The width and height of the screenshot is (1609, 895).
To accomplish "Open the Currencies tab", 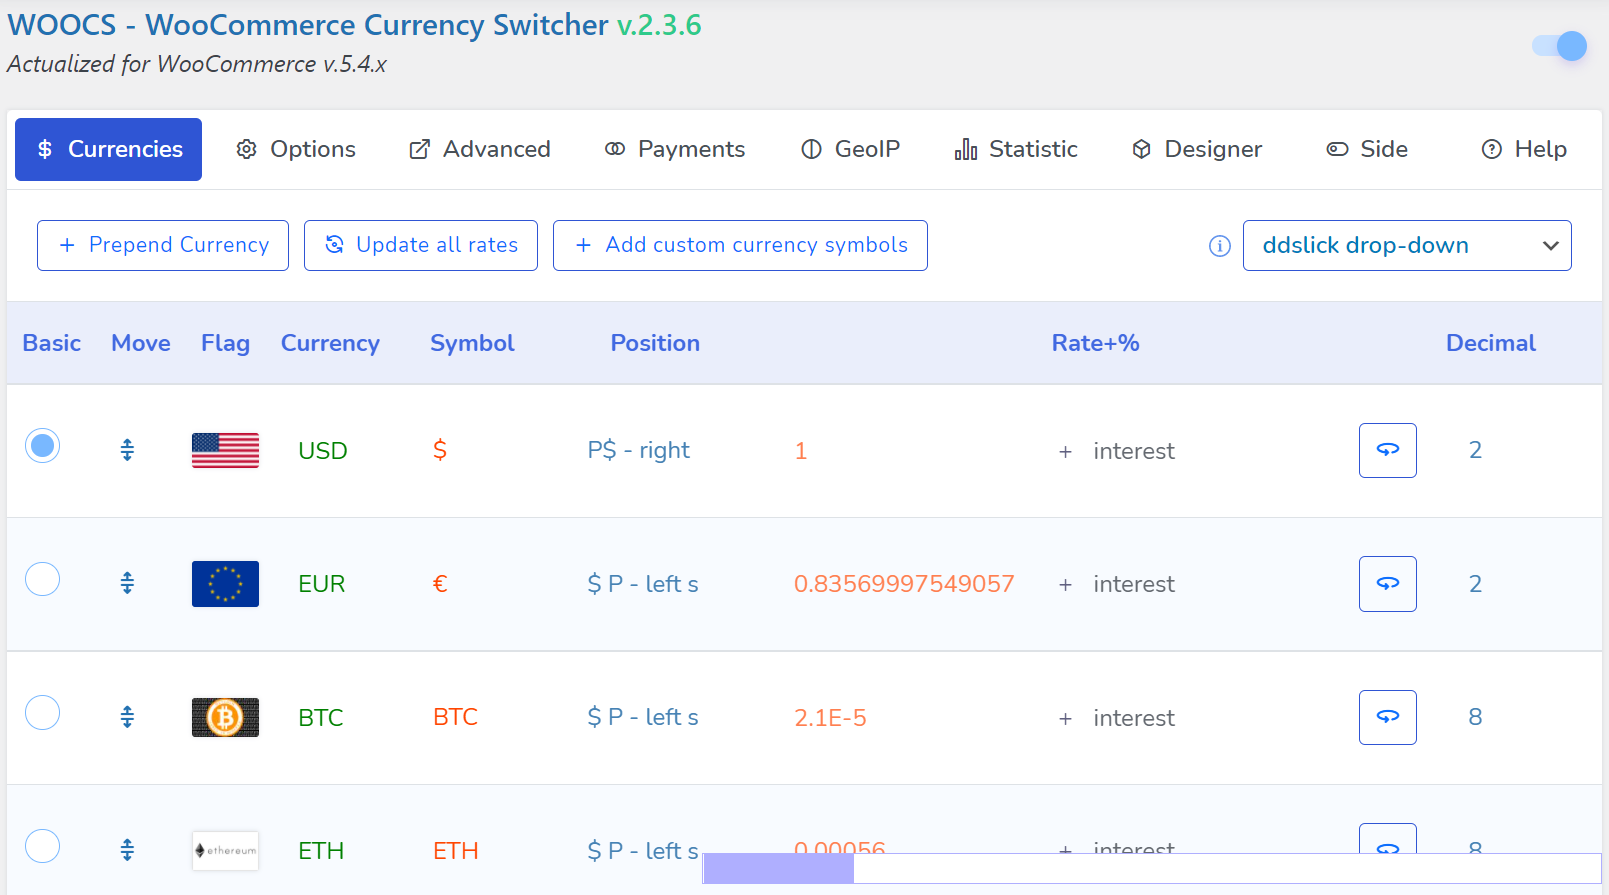I will (x=108, y=149).
